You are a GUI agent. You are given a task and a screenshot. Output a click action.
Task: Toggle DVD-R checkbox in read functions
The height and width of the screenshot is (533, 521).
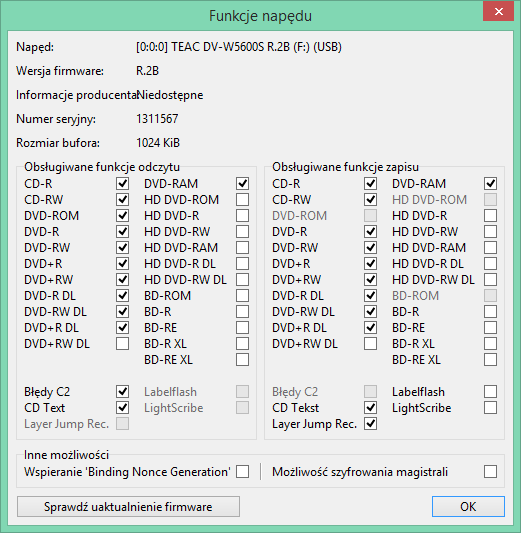tap(122, 231)
